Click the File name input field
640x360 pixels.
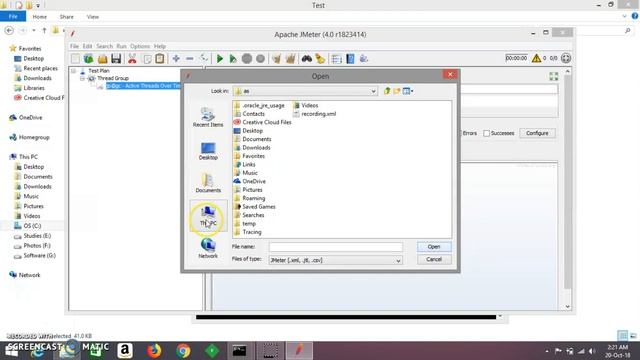[336, 247]
